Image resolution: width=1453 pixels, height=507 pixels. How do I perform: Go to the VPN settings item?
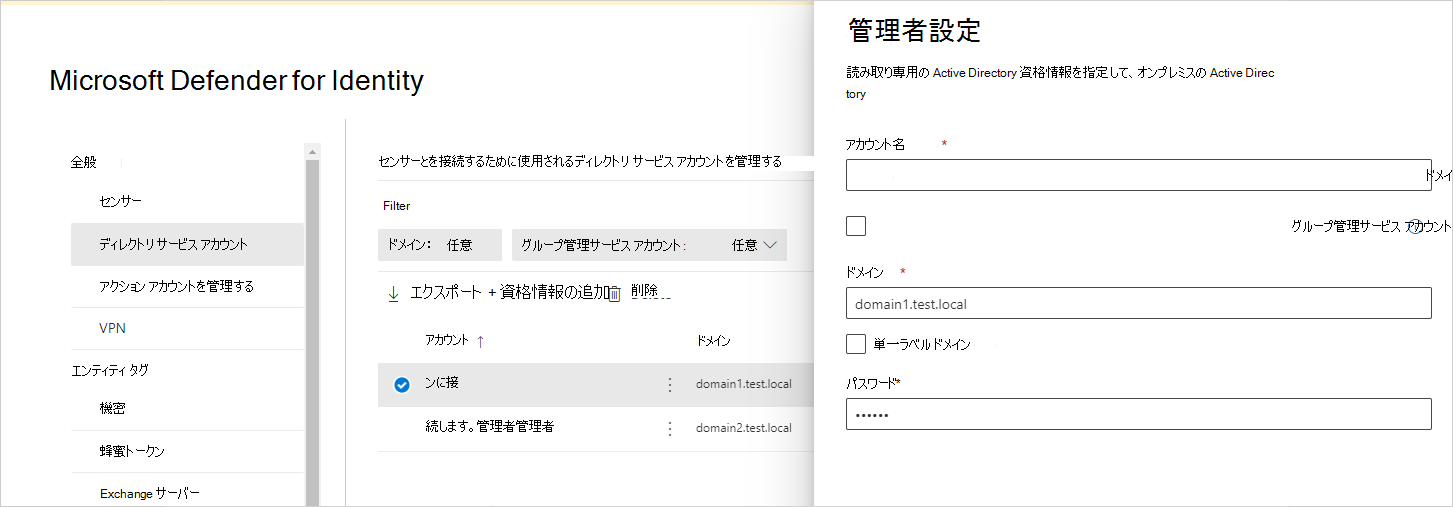113,328
